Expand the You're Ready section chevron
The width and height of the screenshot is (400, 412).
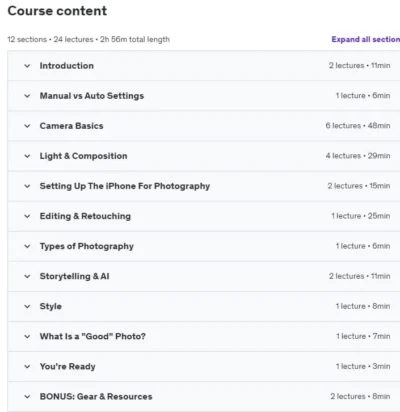(27, 367)
